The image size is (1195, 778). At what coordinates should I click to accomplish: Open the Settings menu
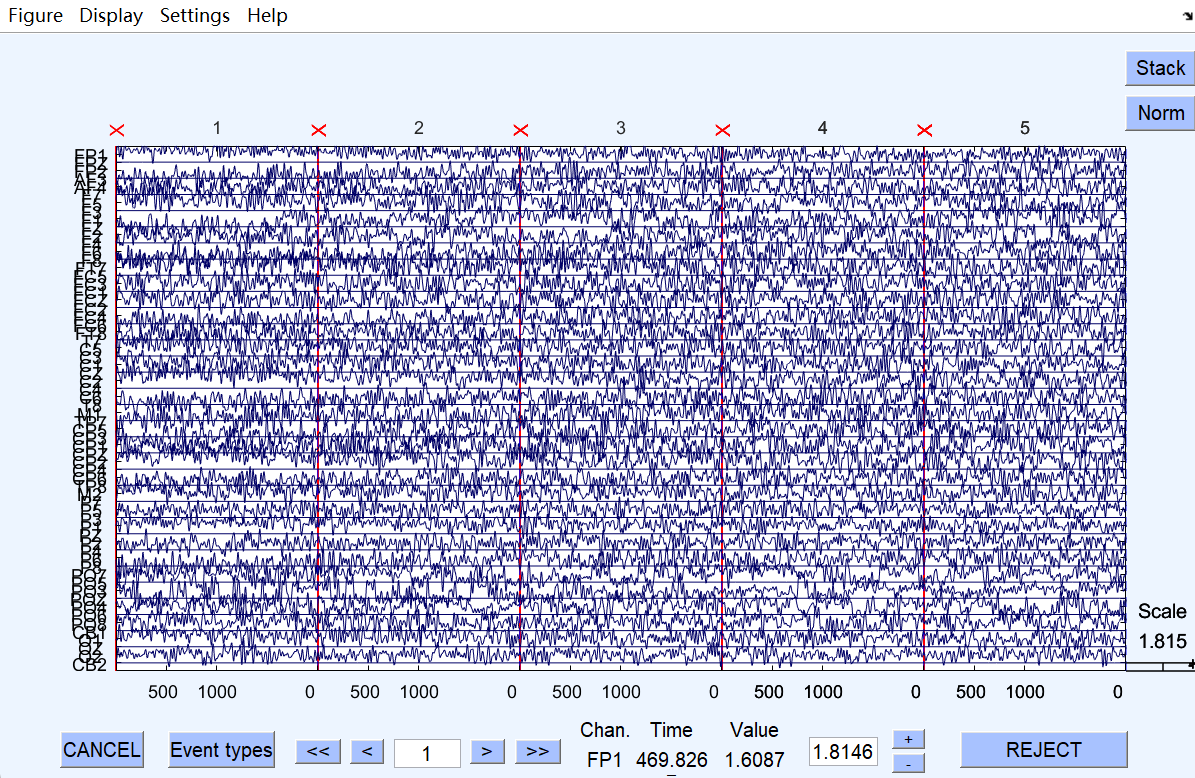[x=194, y=15]
